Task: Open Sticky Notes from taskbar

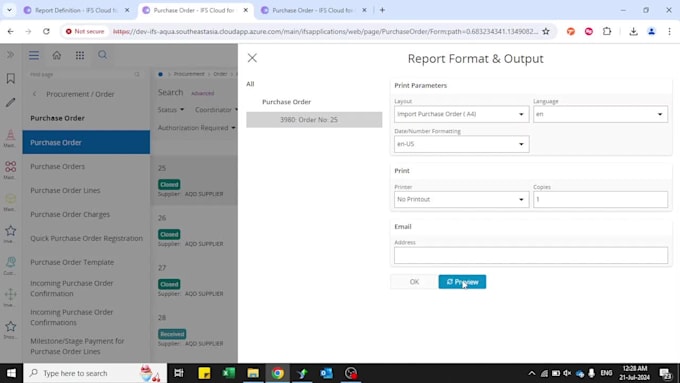Action: pyautogui.click(x=204, y=373)
